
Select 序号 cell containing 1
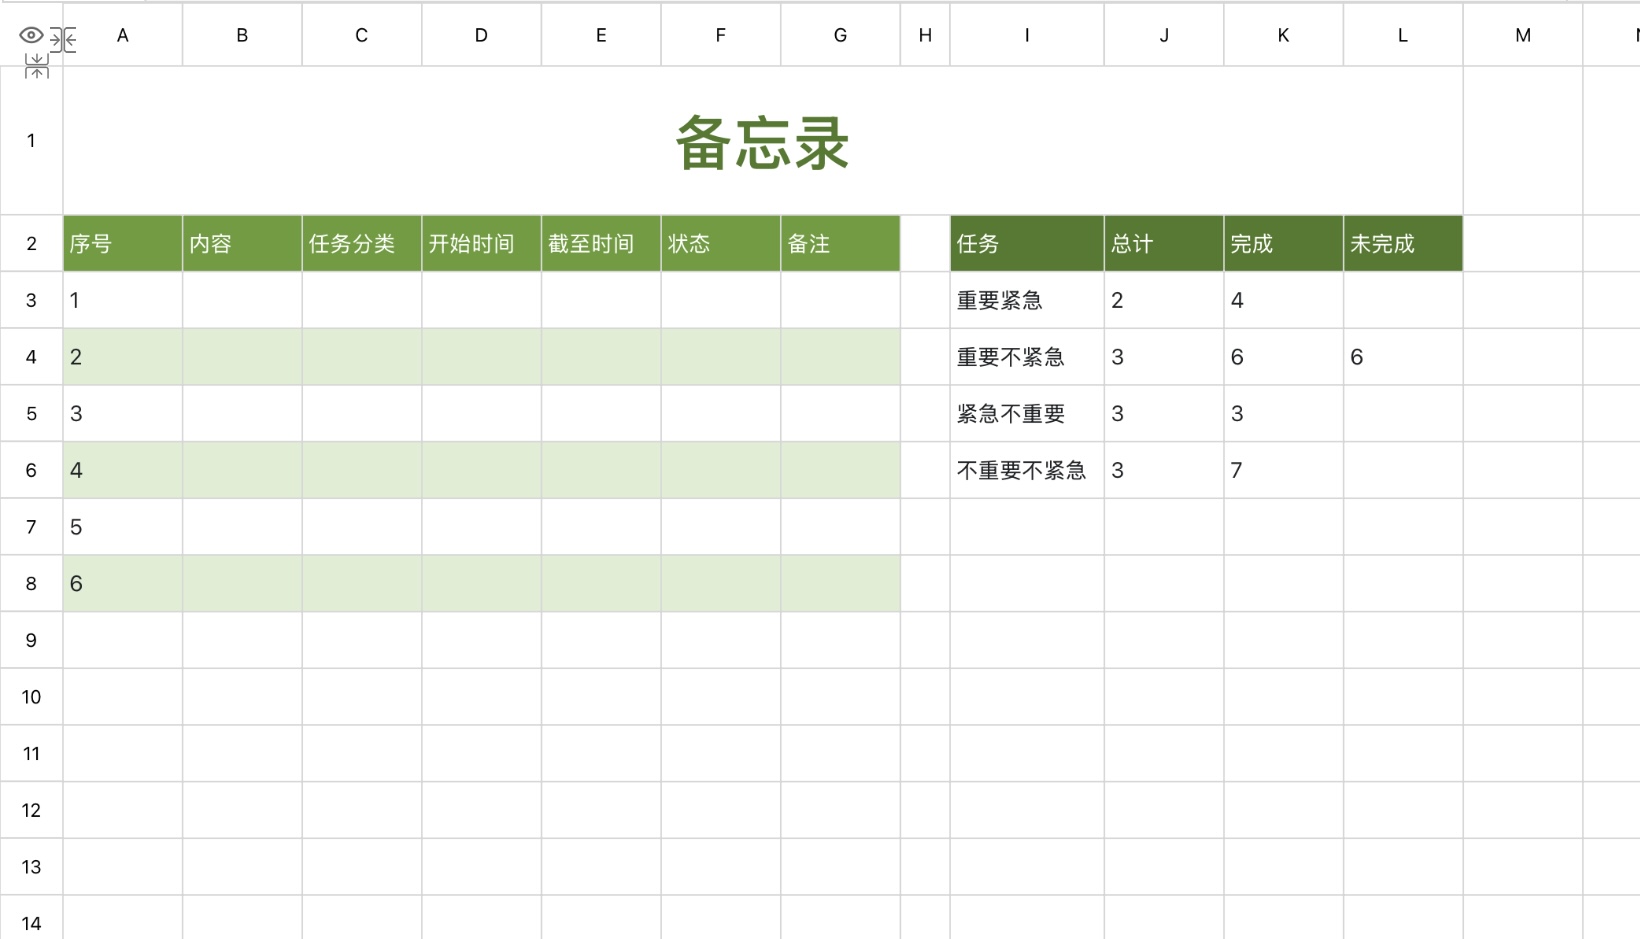[123, 300]
